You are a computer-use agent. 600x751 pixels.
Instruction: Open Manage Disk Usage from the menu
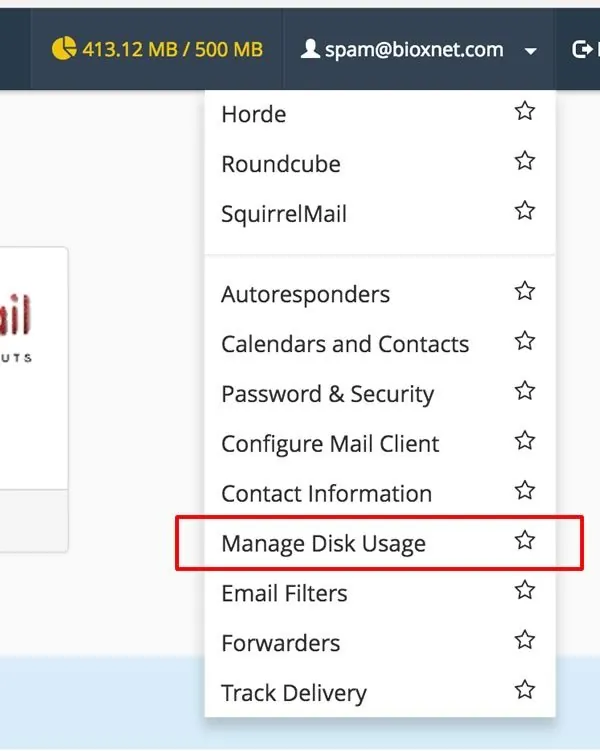[x=323, y=544]
